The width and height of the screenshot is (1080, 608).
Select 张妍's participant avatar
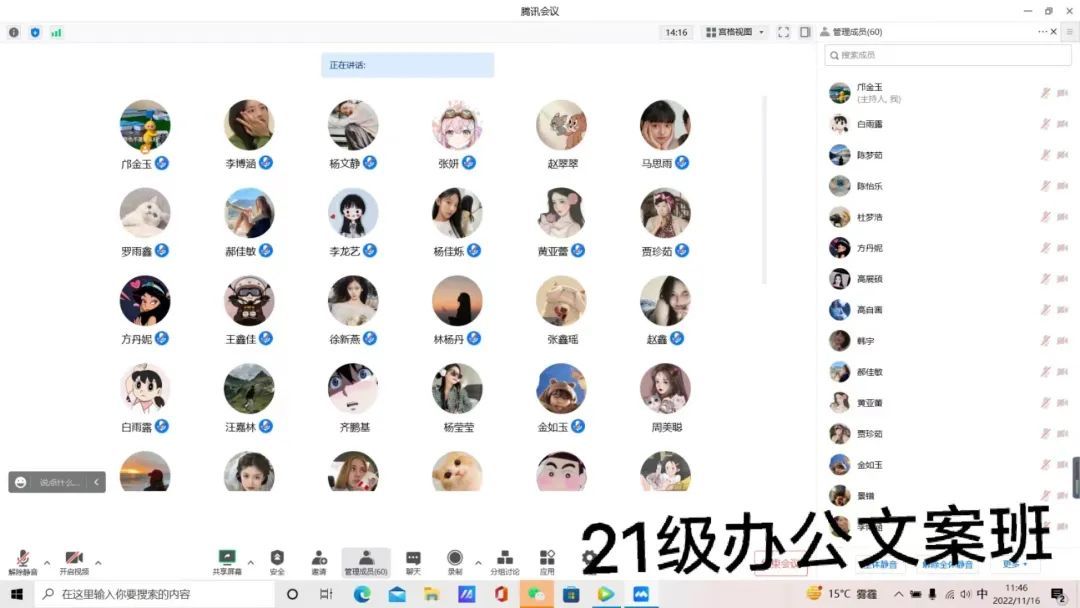click(457, 125)
